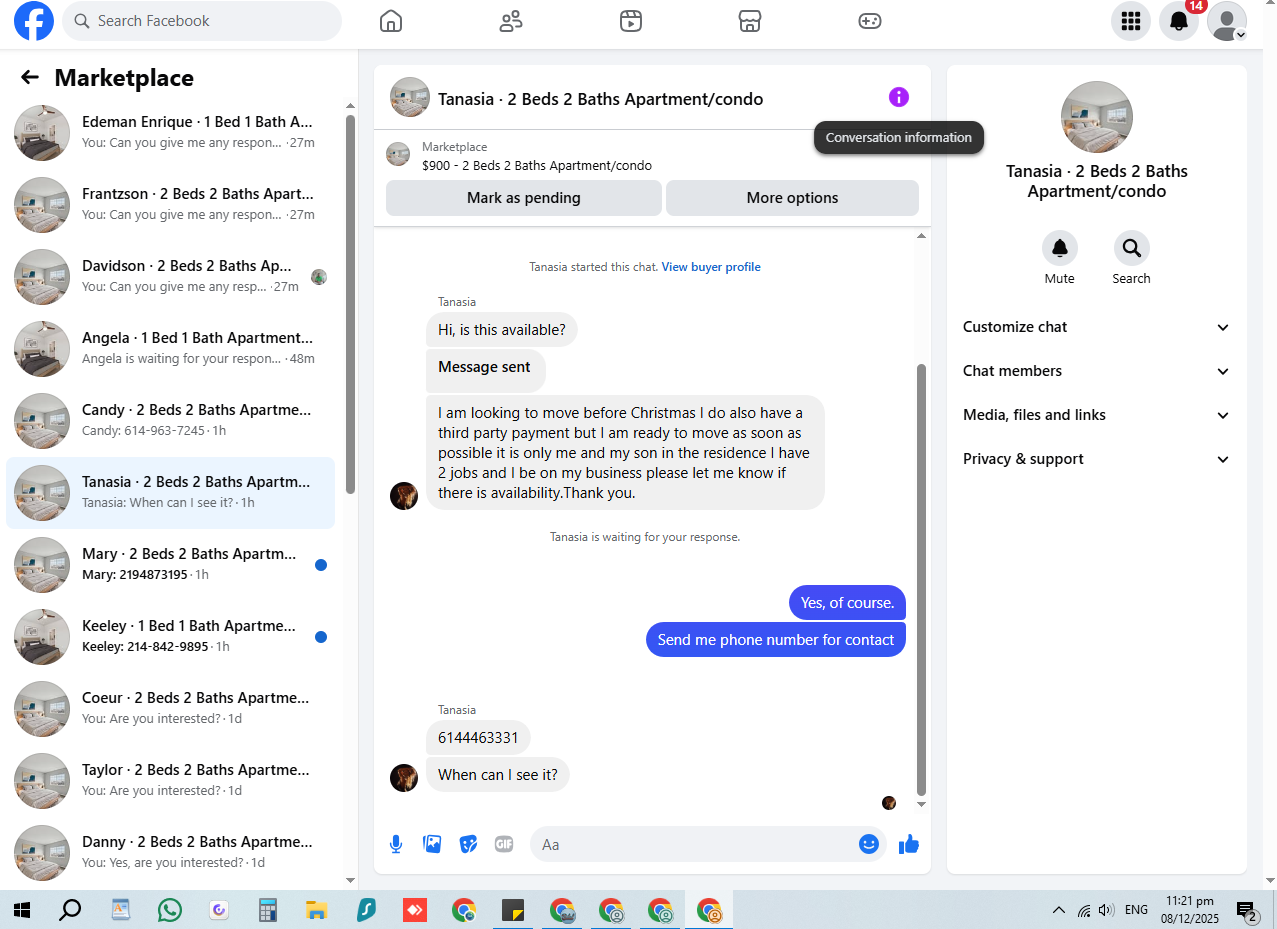The width and height of the screenshot is (1277, 929).
Task: Click the ENG language indicator
Action: pyautogui.click(x=1136, y=910)
